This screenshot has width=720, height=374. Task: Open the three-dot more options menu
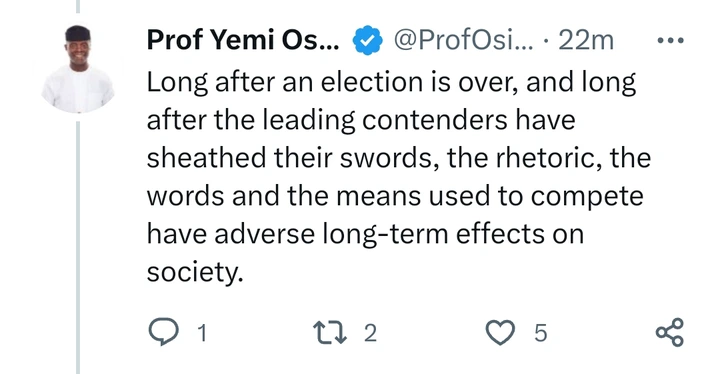point(670,40)
